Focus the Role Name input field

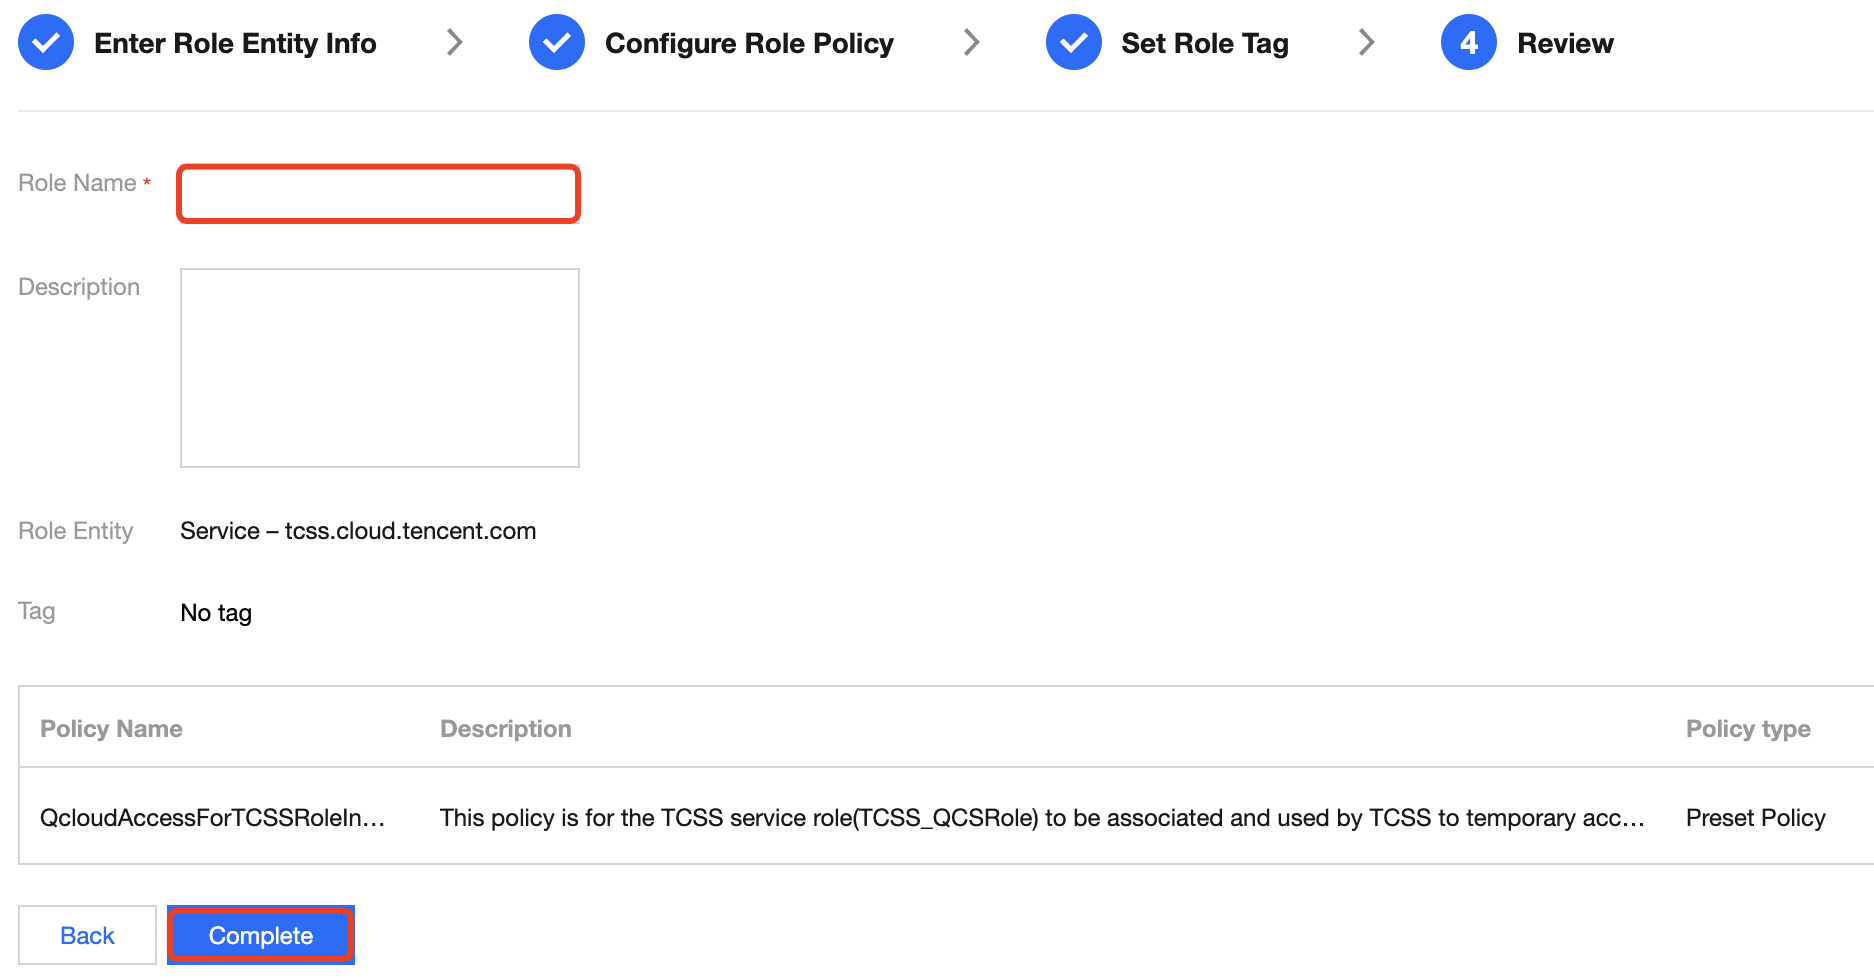point(379,193)
